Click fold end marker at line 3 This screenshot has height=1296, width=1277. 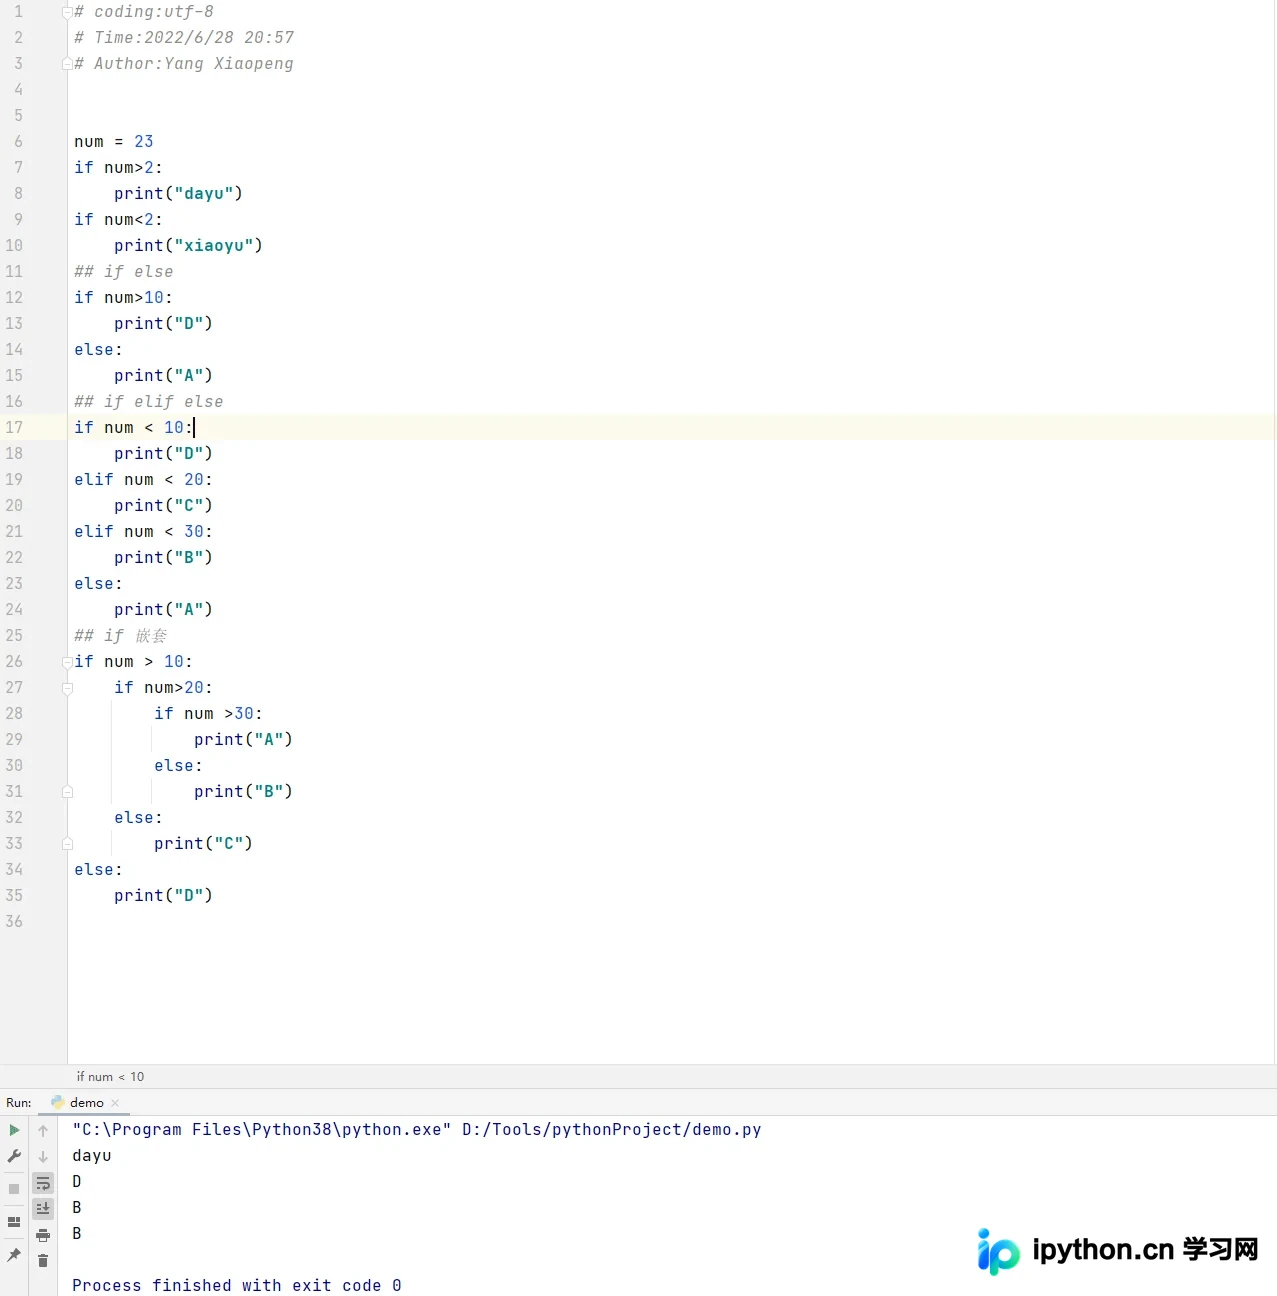click(67, 64)
